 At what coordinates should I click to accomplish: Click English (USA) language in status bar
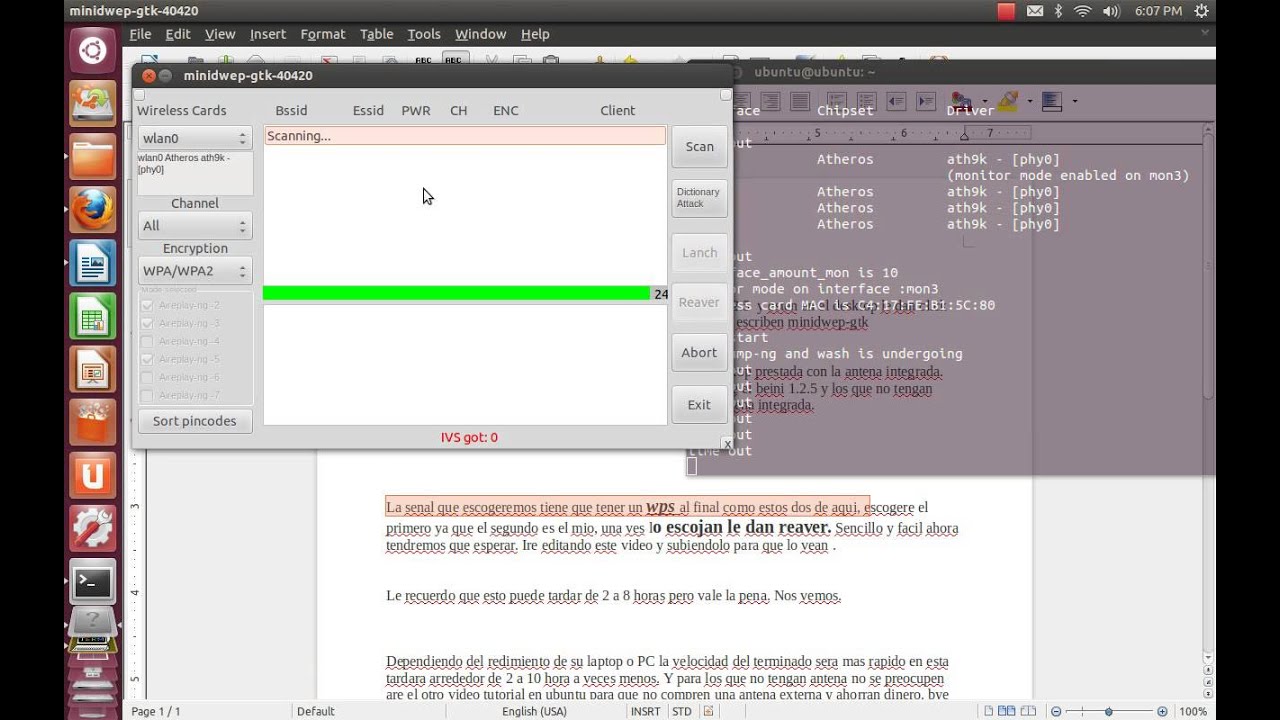click(534, 711)
